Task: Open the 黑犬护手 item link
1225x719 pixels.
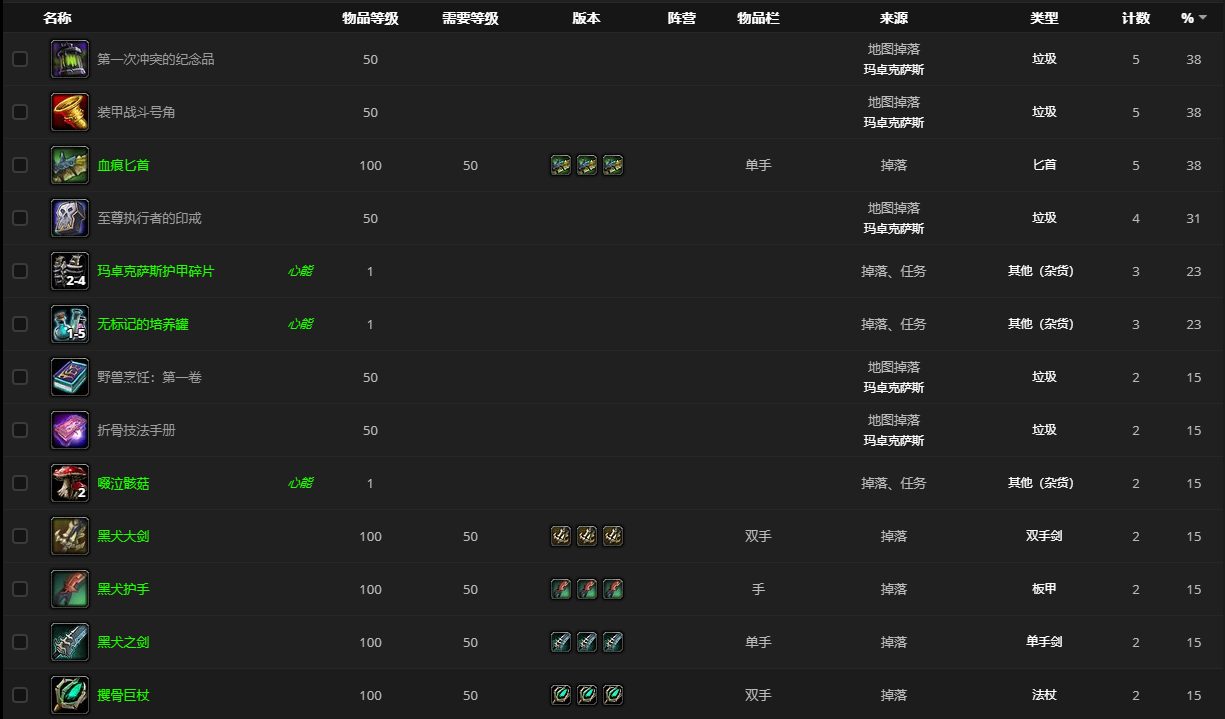Action: pyautogui.click(x=123, y=589)
